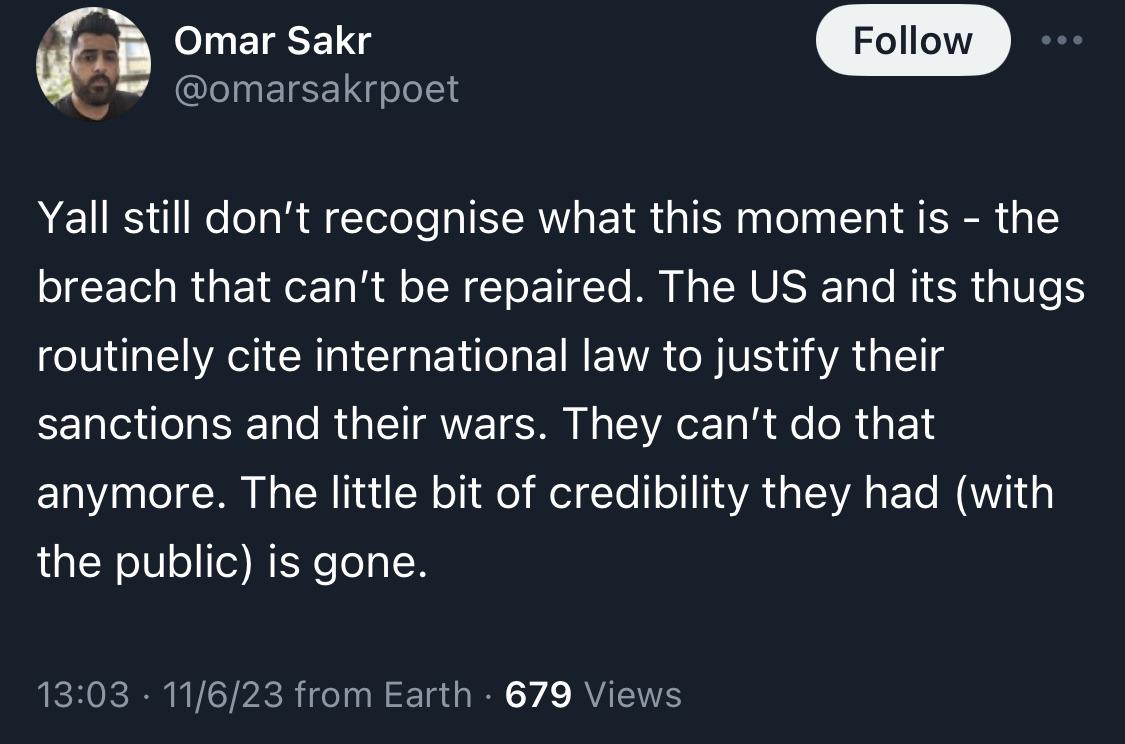Click Omar Sakr's profile picture
This screenshot has width=1125, height=744.
click(94, 66)
